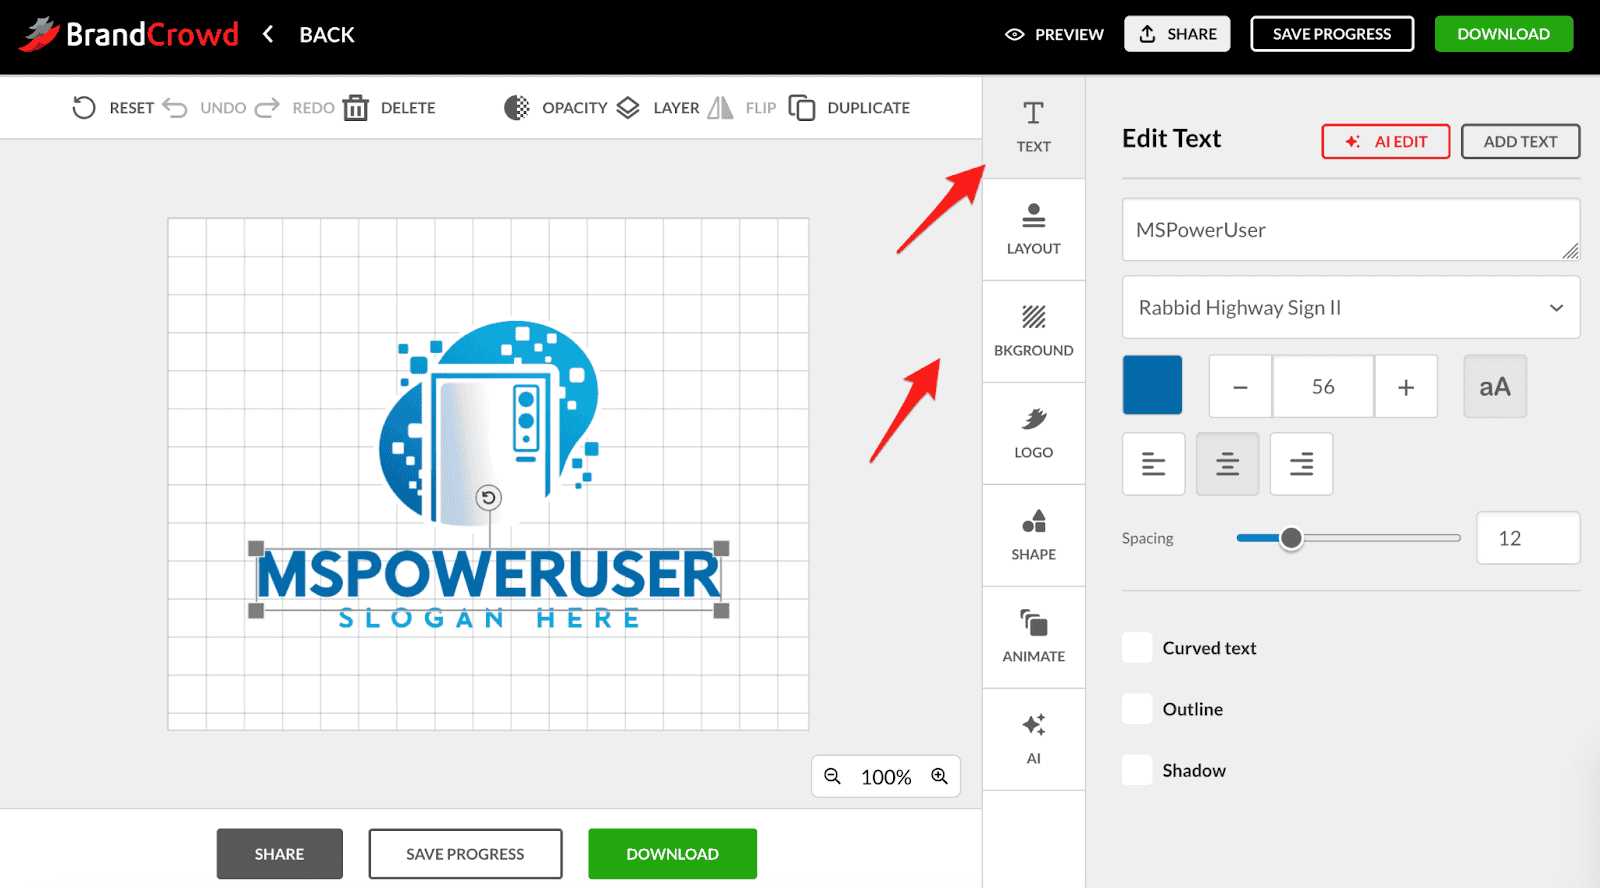The height and width of the screenshot is (888, 1600).
Task: Click the font size field showing 56
Action: point(1323,387)
